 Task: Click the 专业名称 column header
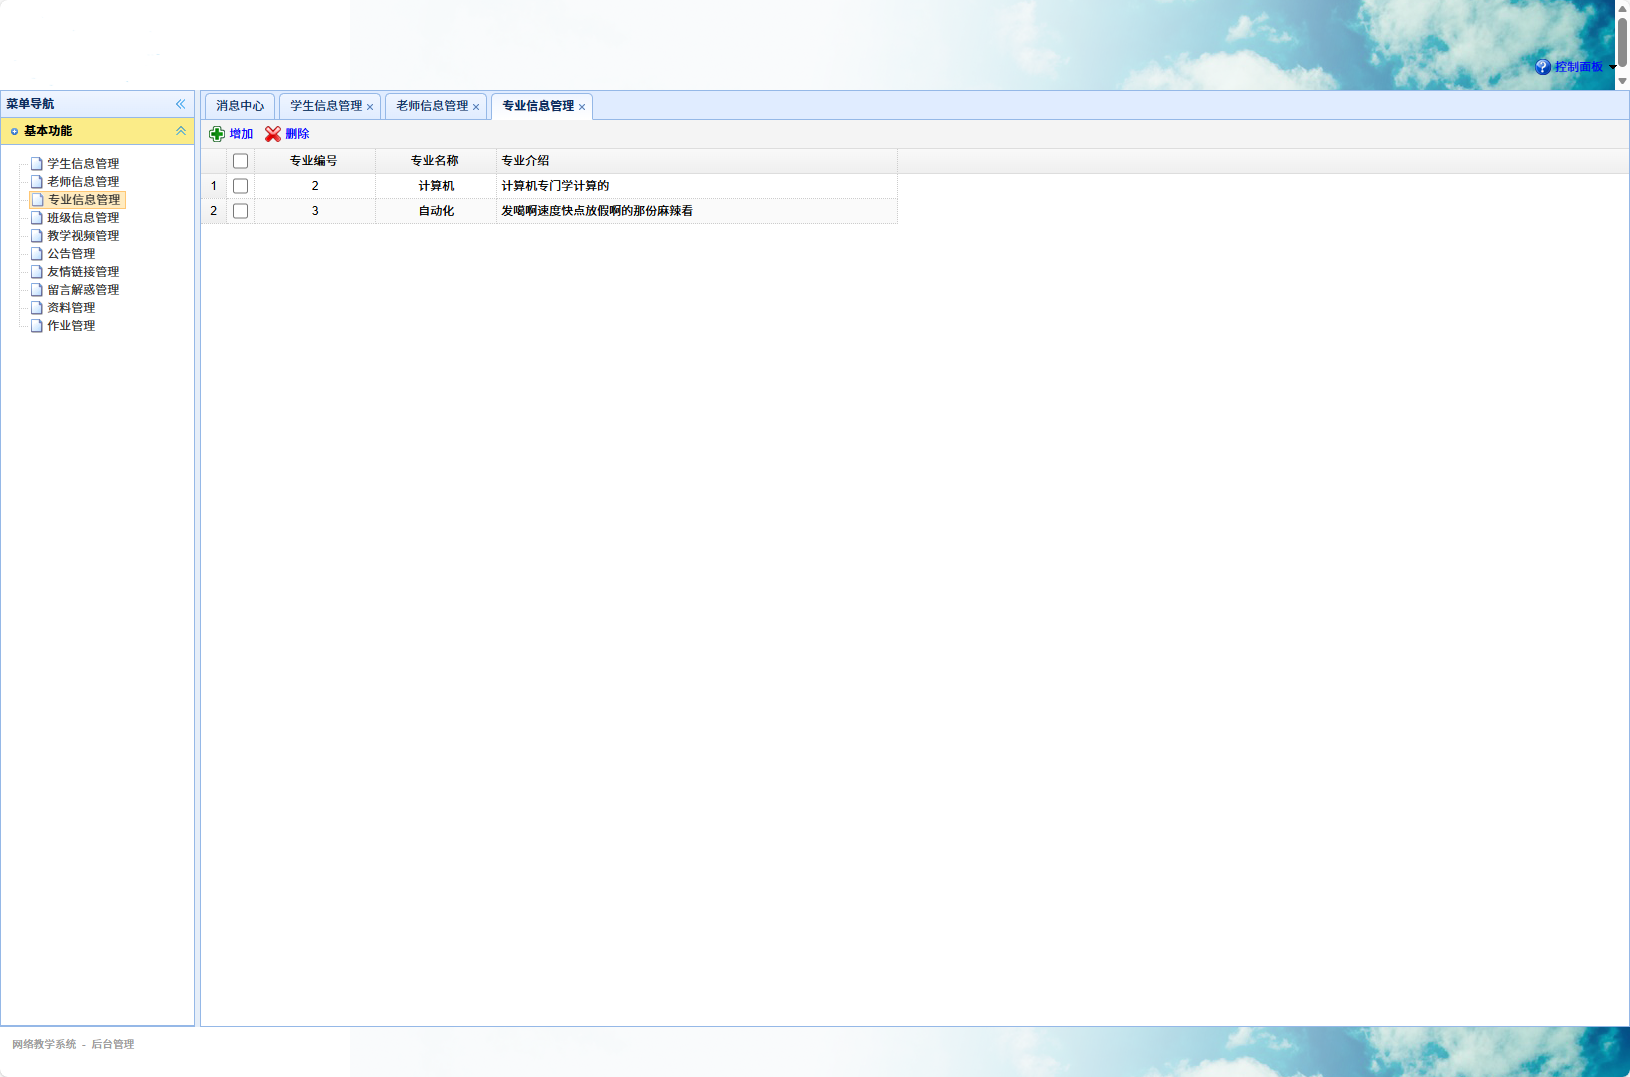click(x=435, y=161)
